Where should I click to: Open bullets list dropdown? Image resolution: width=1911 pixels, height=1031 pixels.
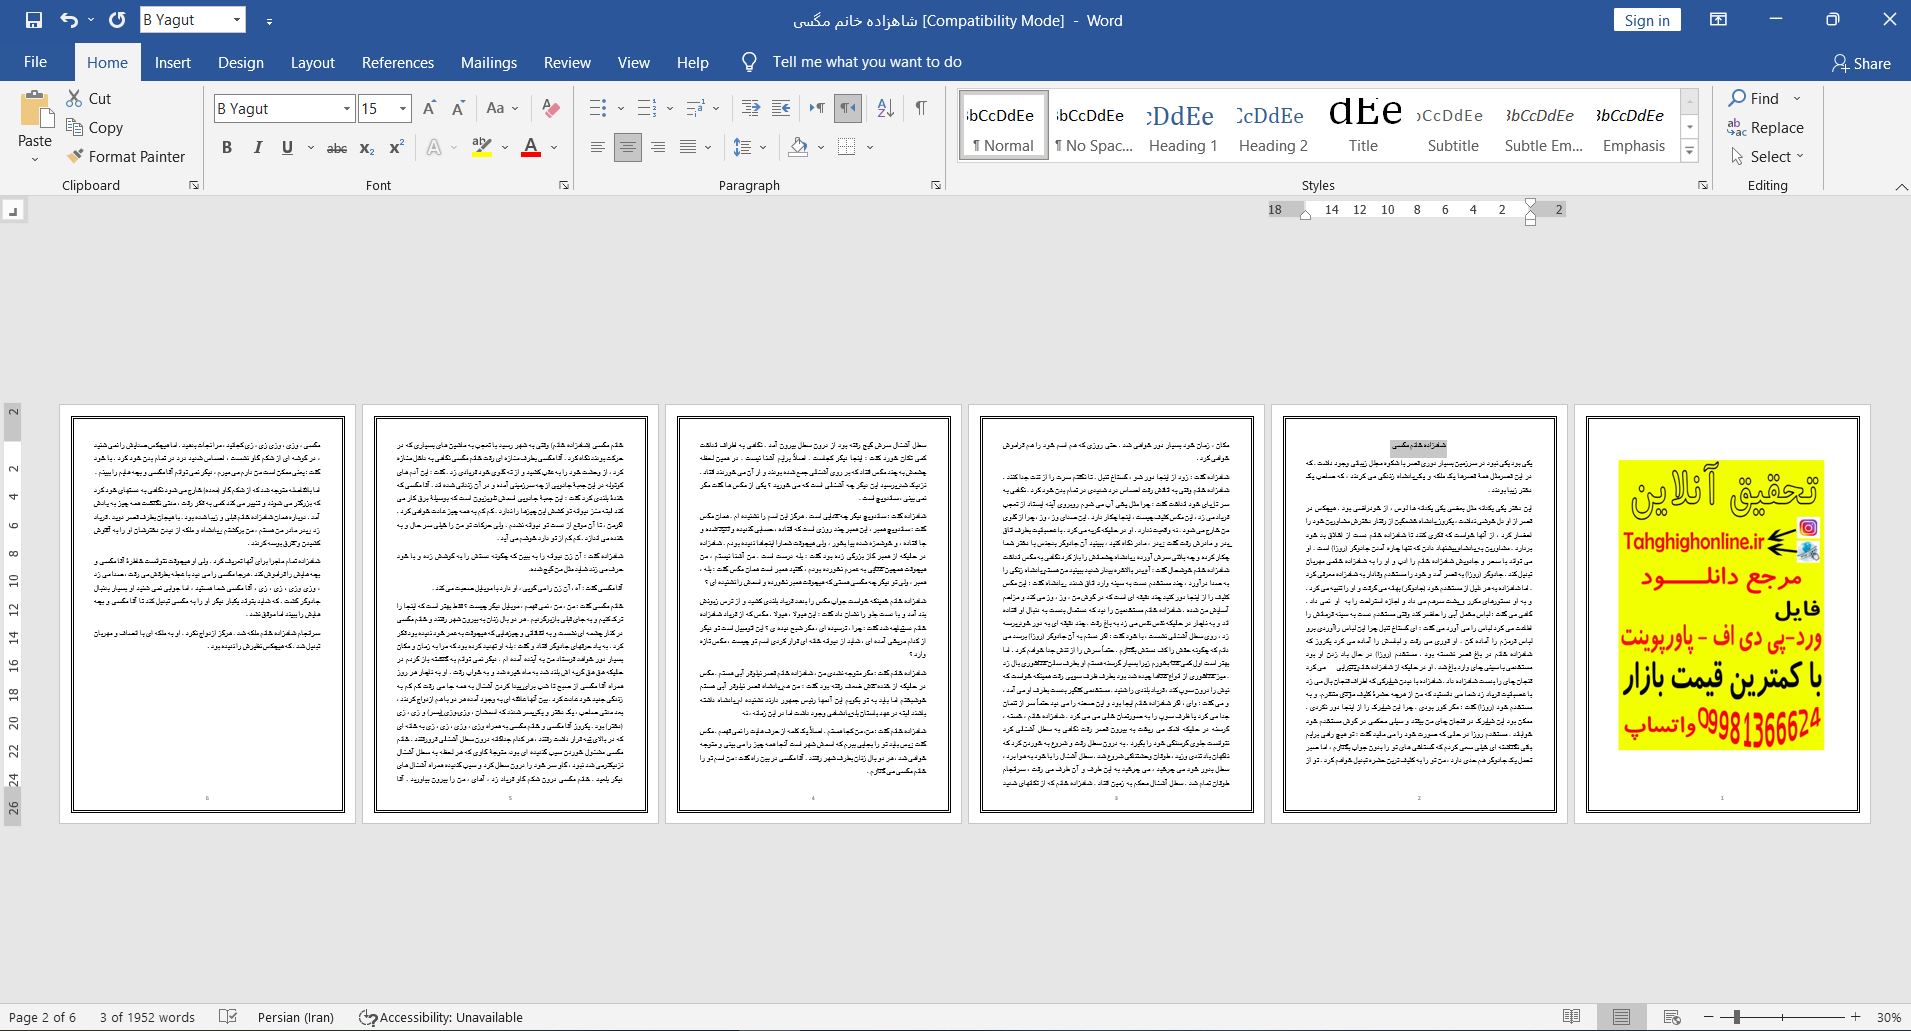[x=620, y=108]
